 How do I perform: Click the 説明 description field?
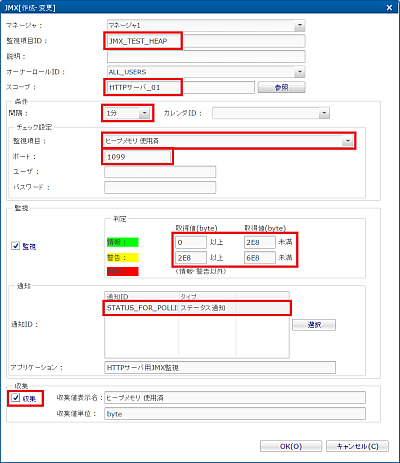click(x=206, y=56)
